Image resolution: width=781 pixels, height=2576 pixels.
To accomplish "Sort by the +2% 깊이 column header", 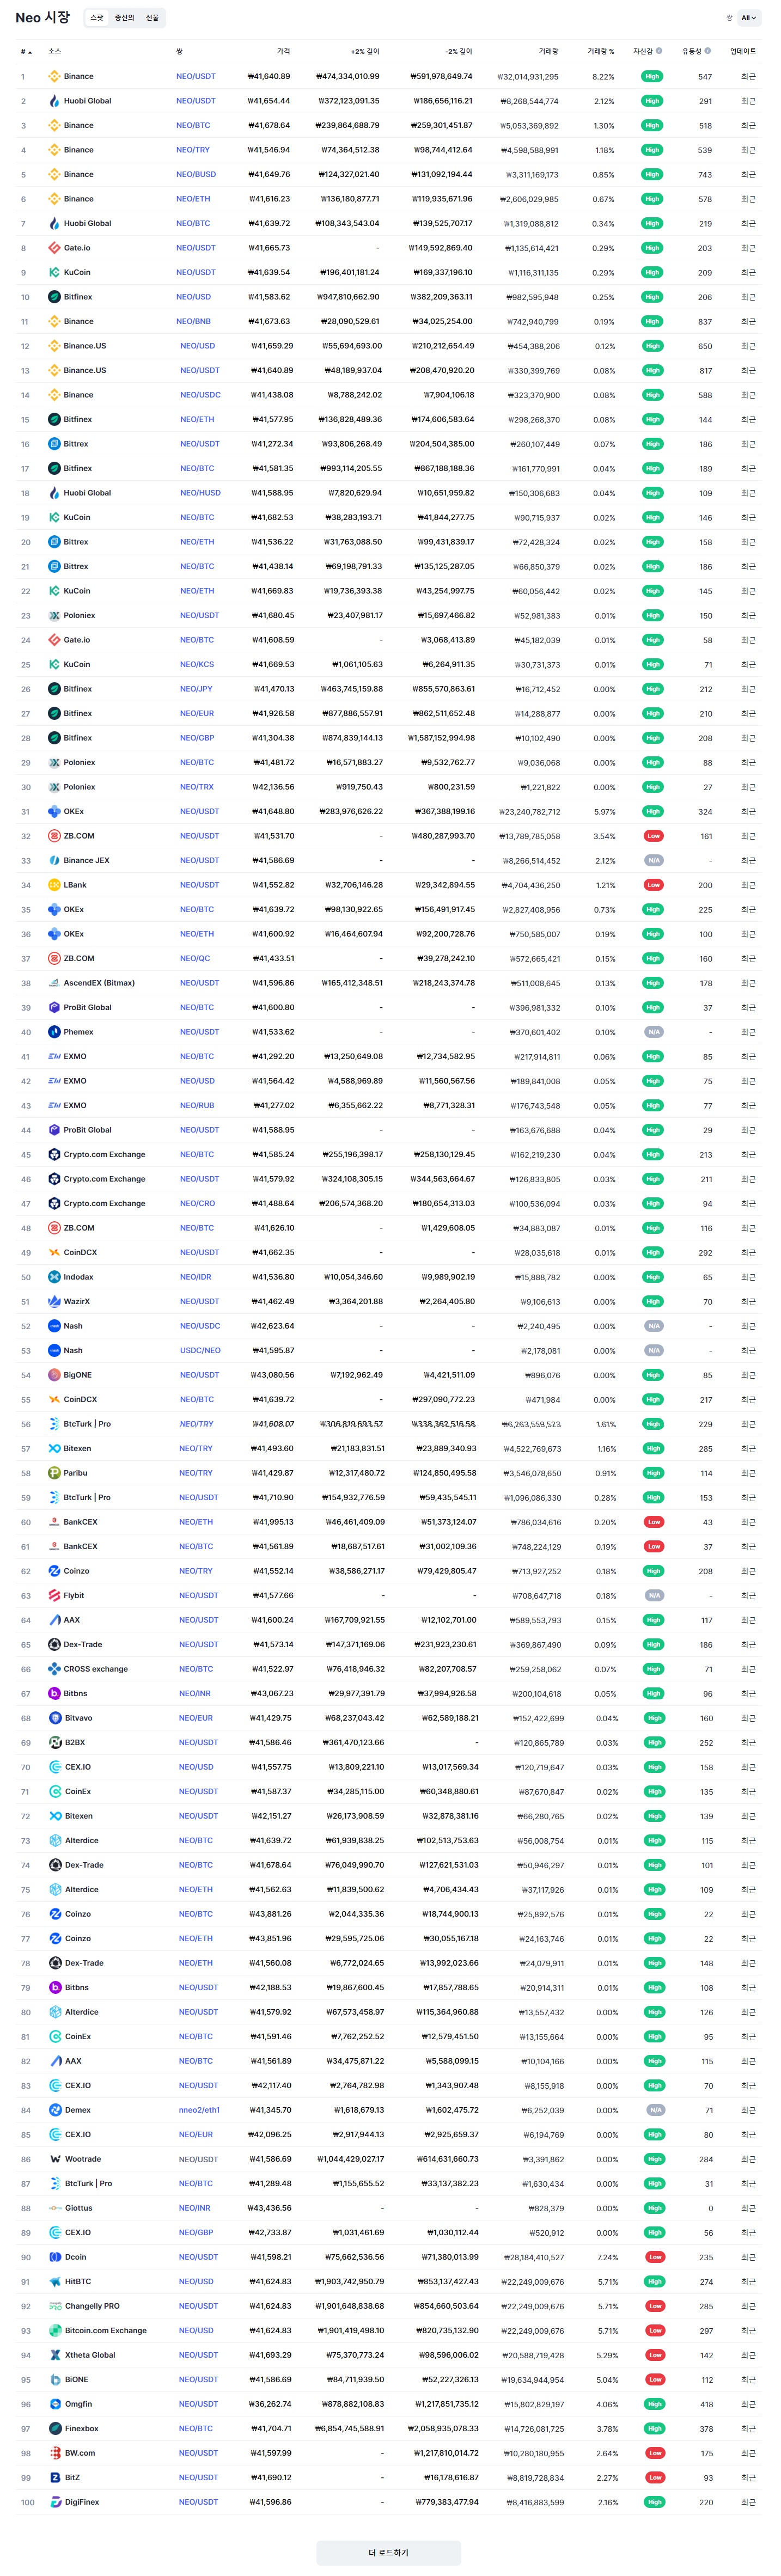I will (365, 51).
